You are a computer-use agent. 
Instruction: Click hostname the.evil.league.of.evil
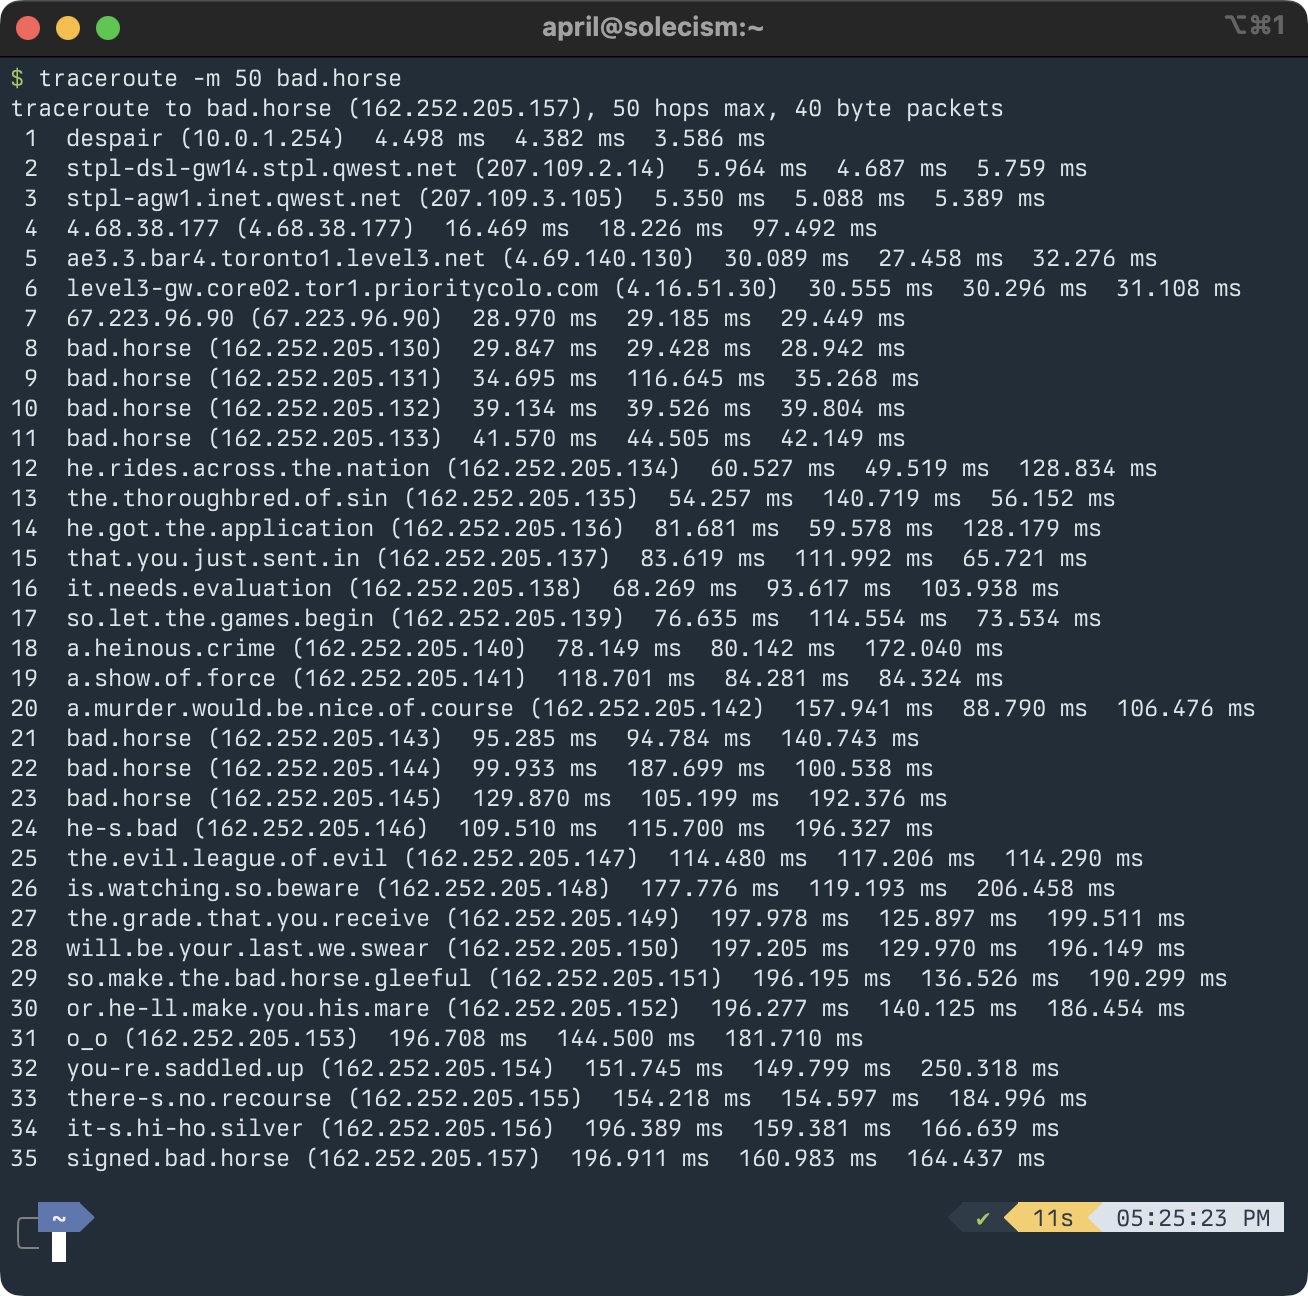click(227, 858)
